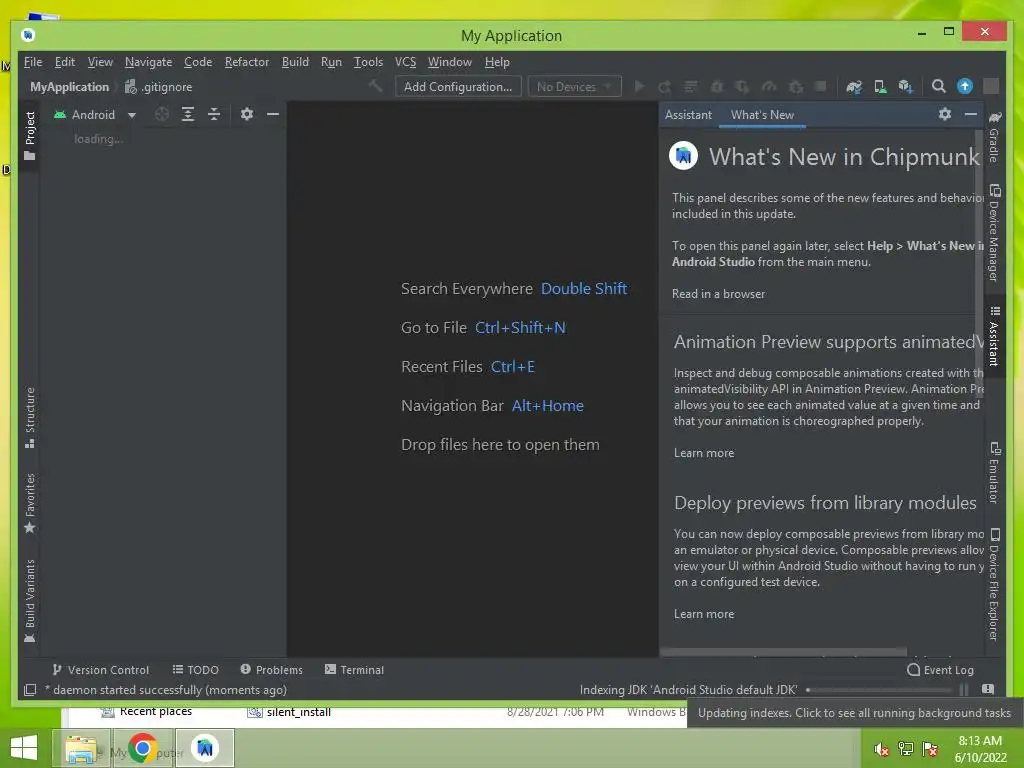Open Device Manager toolbar icon
The image size is (1024, 768).
(880, 86)
